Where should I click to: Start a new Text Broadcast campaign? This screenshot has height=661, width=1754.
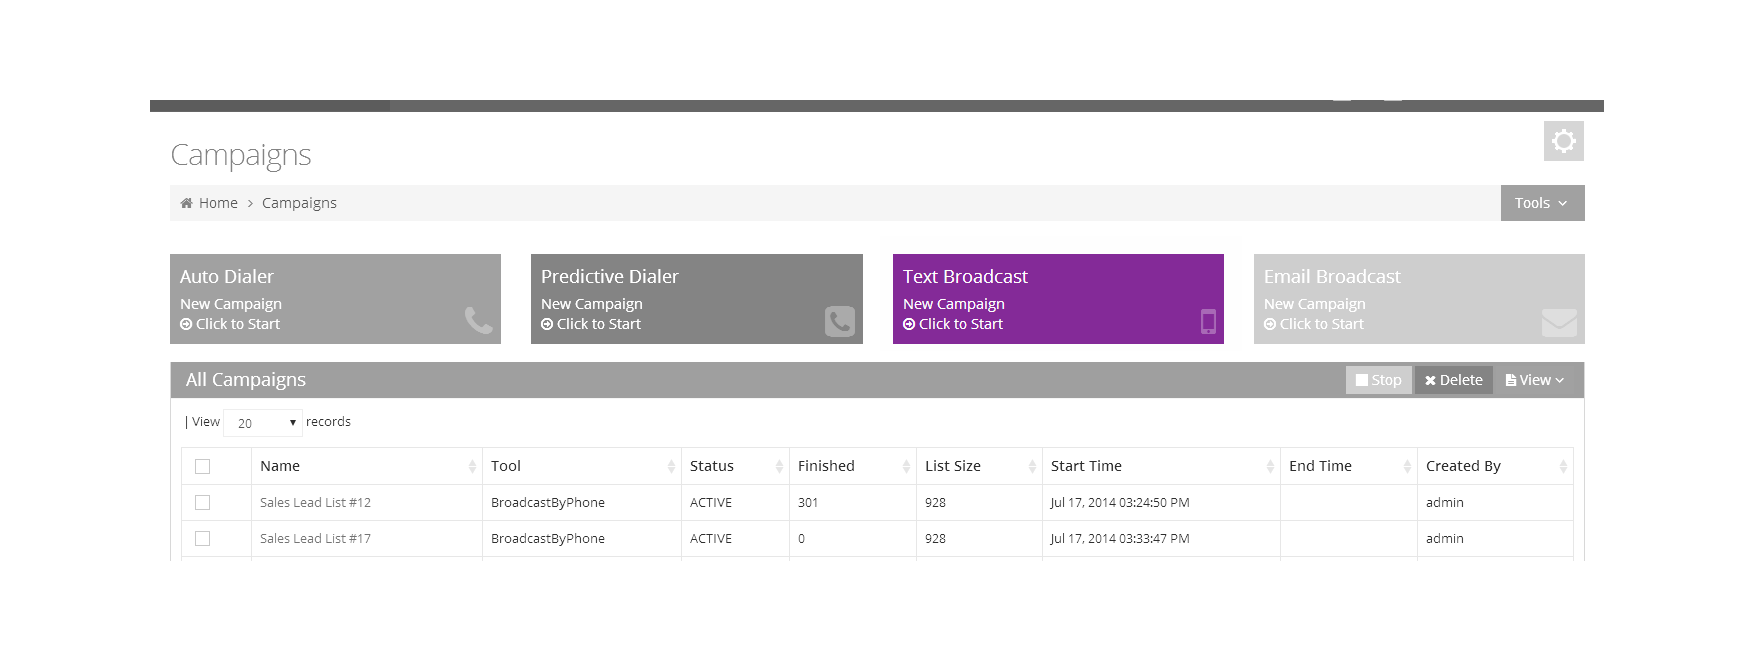pos(960,324)
